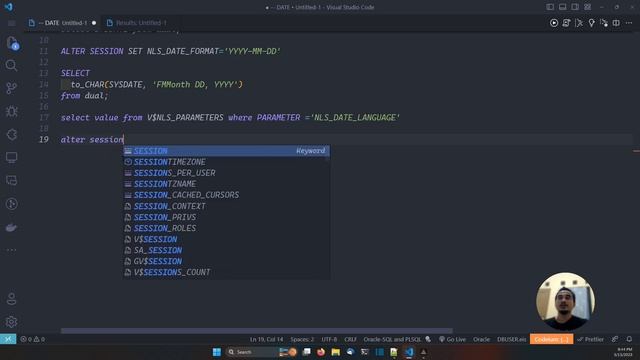640x360 pixels.
Task: Pick SESSION_CACHED_CURSORS suggestion
Action: click(x=227, y=195)
